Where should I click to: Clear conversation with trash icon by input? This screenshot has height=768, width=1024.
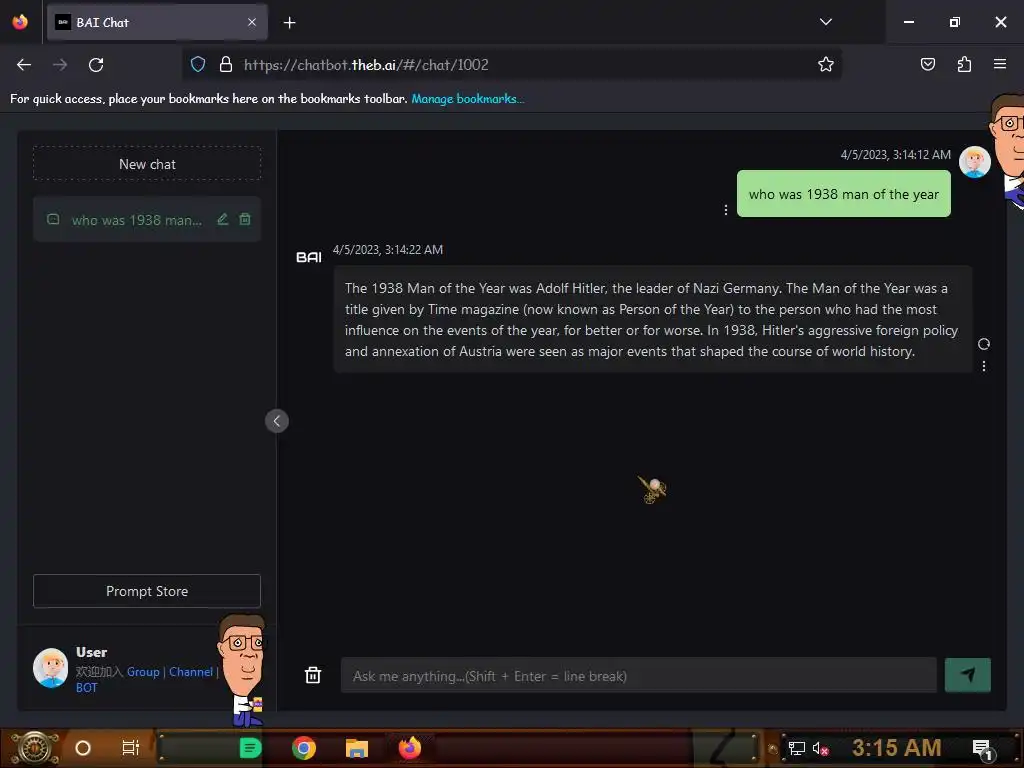[x=313, y=675]
